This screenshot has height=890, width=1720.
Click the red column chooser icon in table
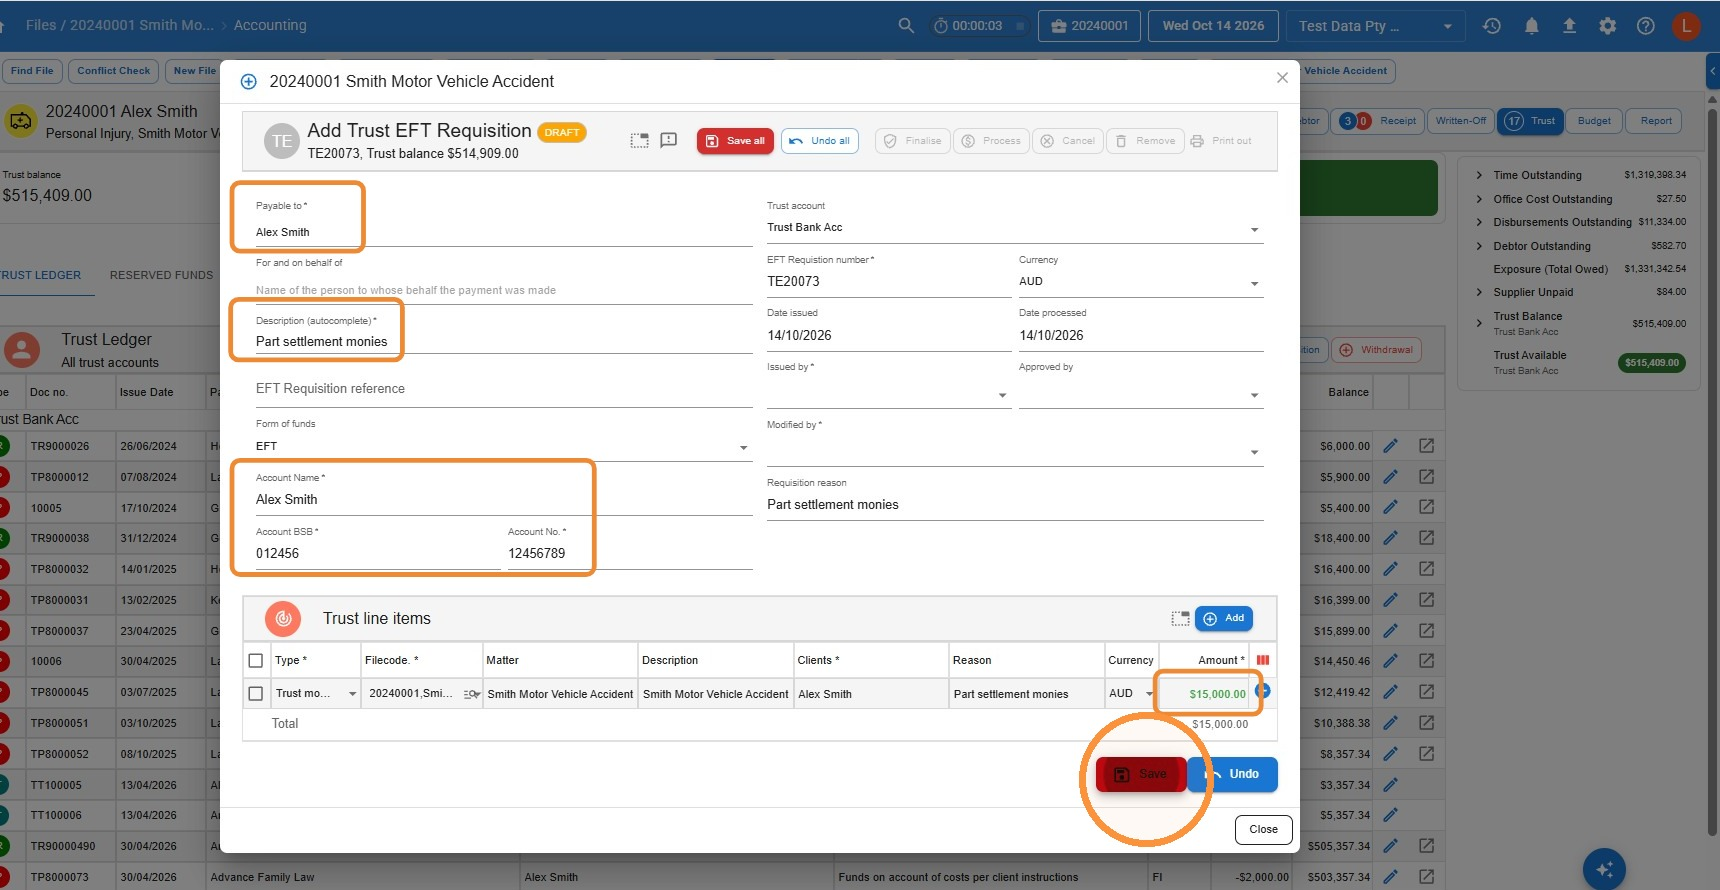[x=1263, y=660]
